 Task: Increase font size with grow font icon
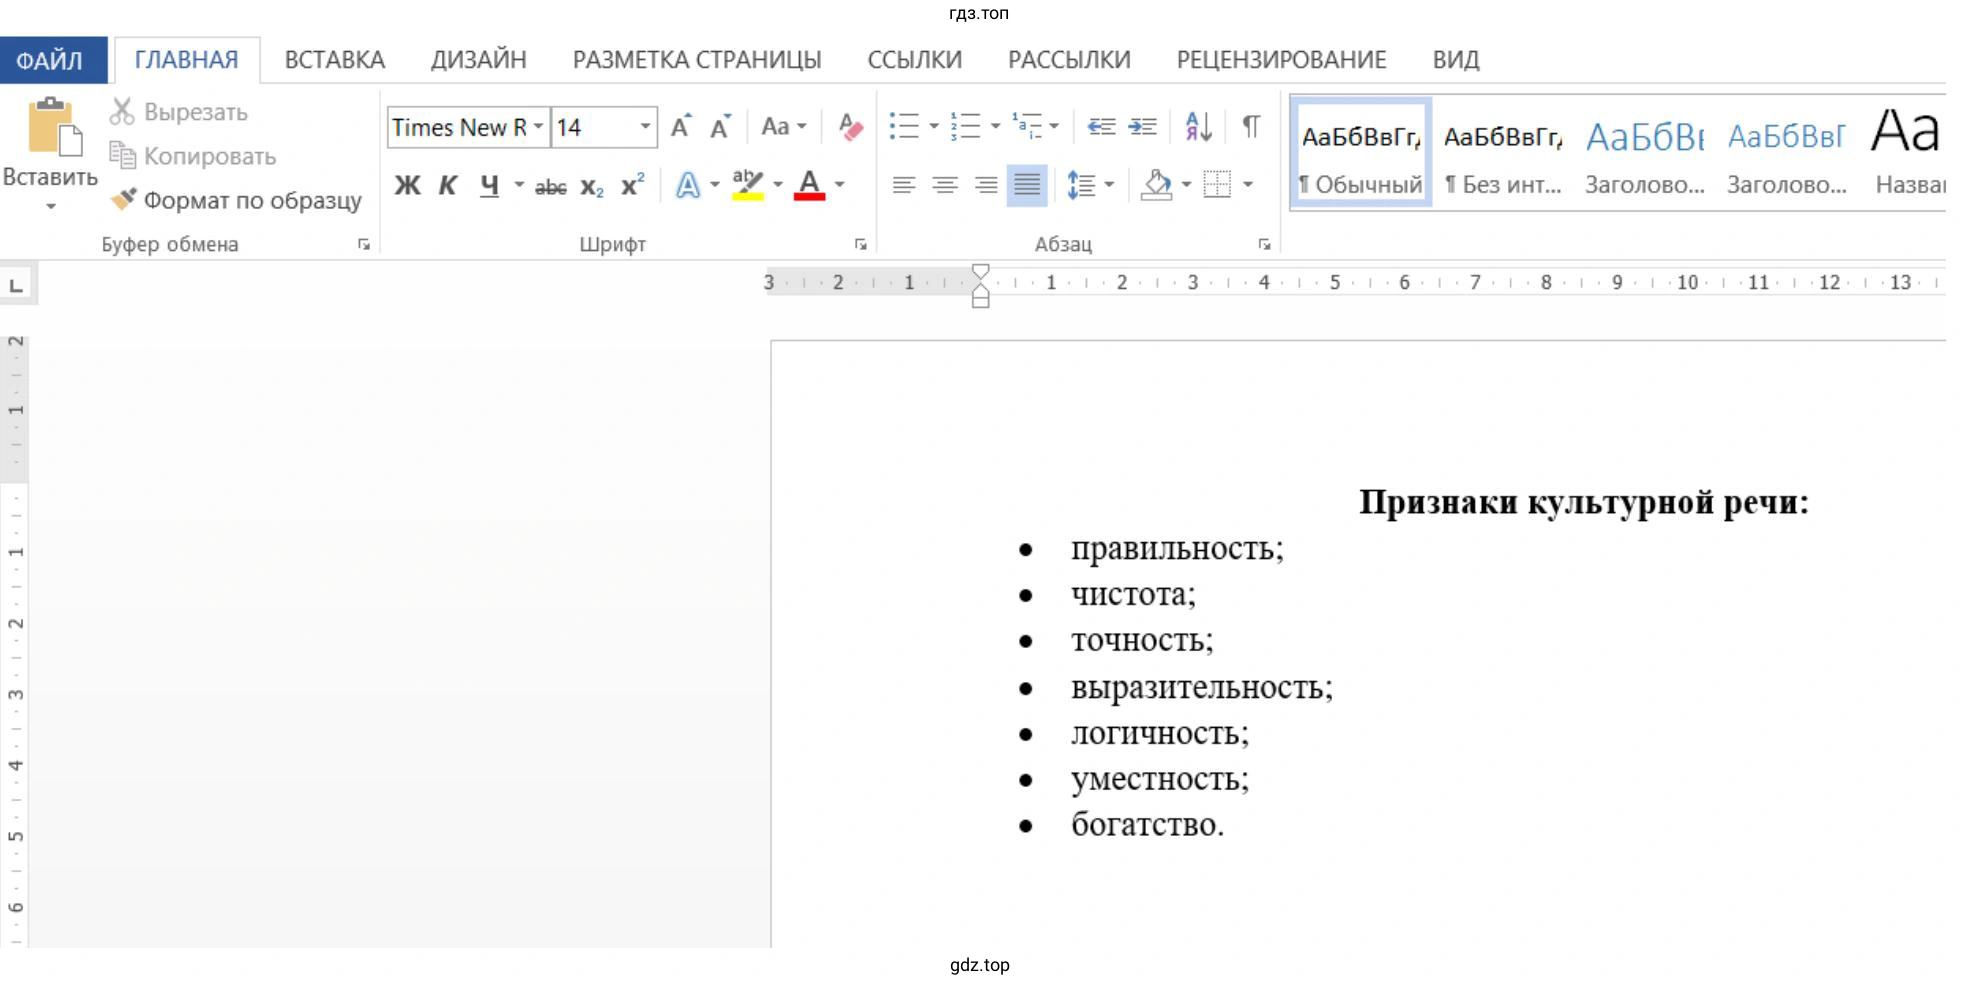coord(681,126)
